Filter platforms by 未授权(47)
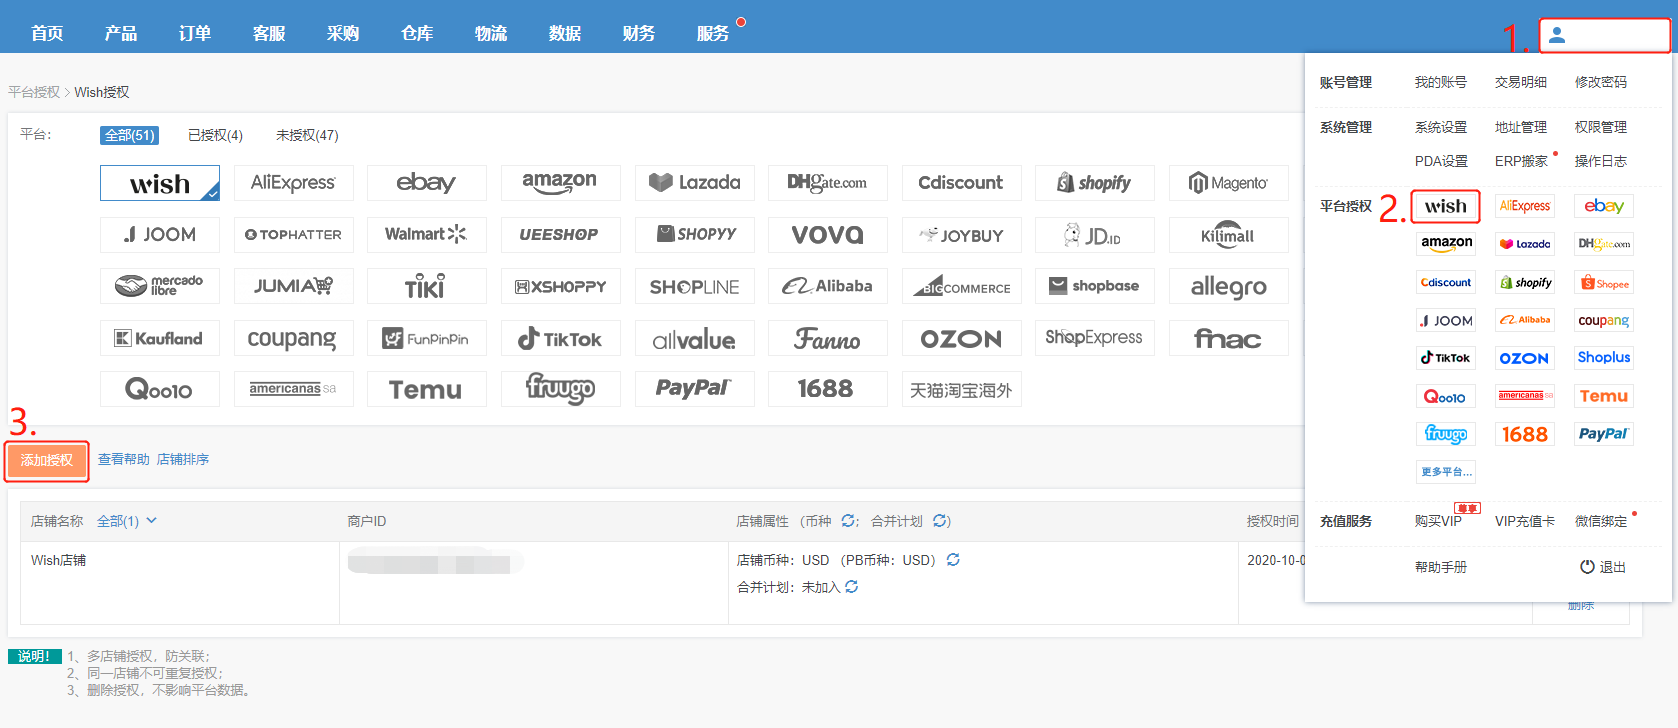 [307, 135]
